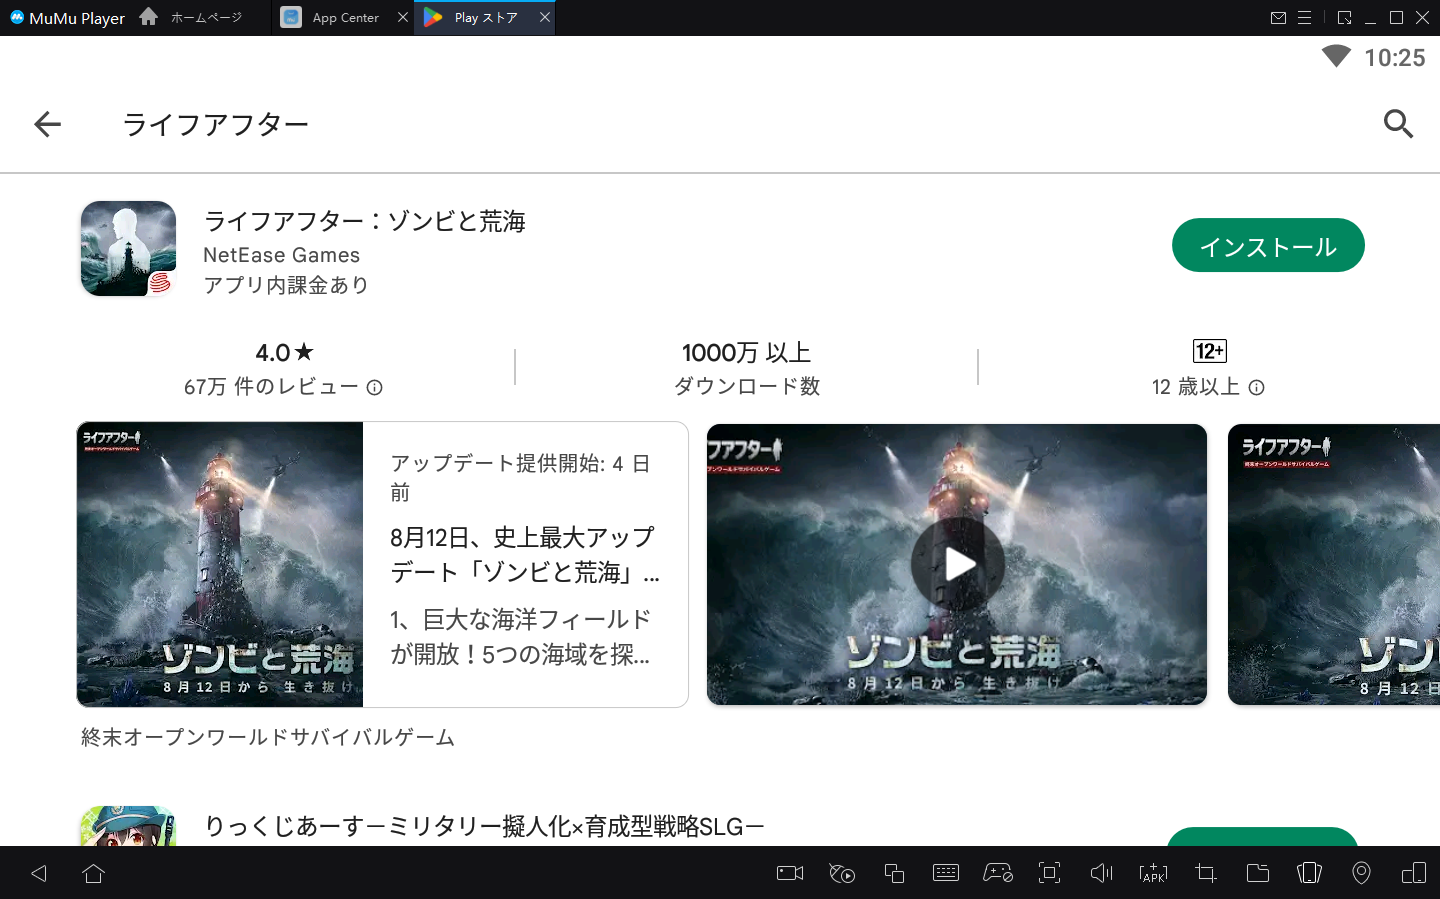Start screen recording with the camera icon
Screen dimensions: 1440x899
[790, 873]
